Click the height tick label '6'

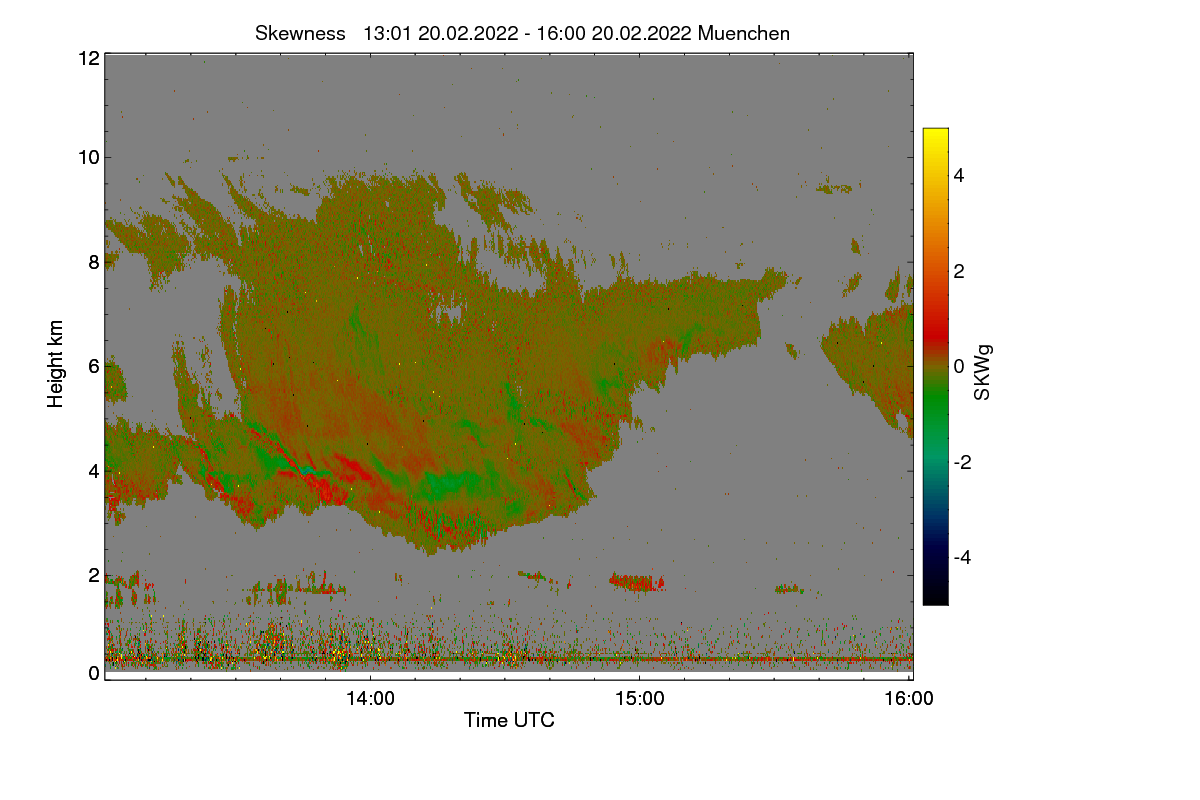coord(94,366)
